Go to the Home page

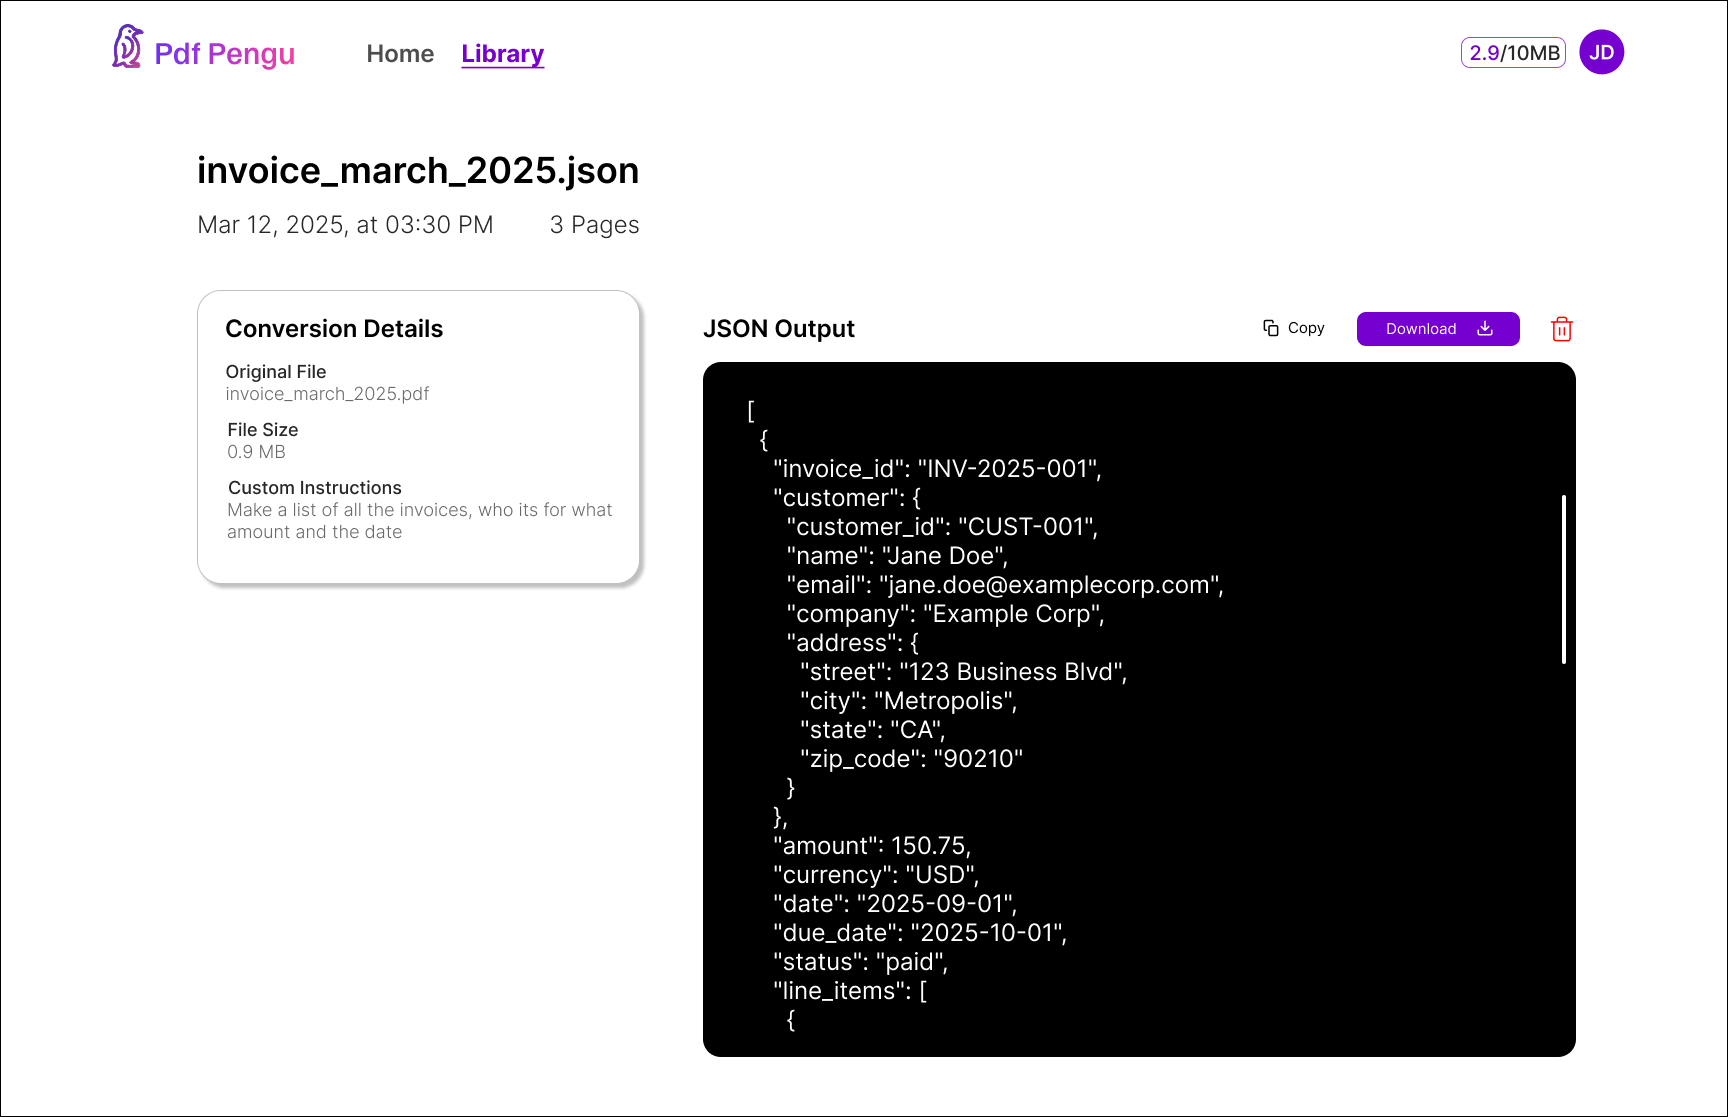pos(400,54)
